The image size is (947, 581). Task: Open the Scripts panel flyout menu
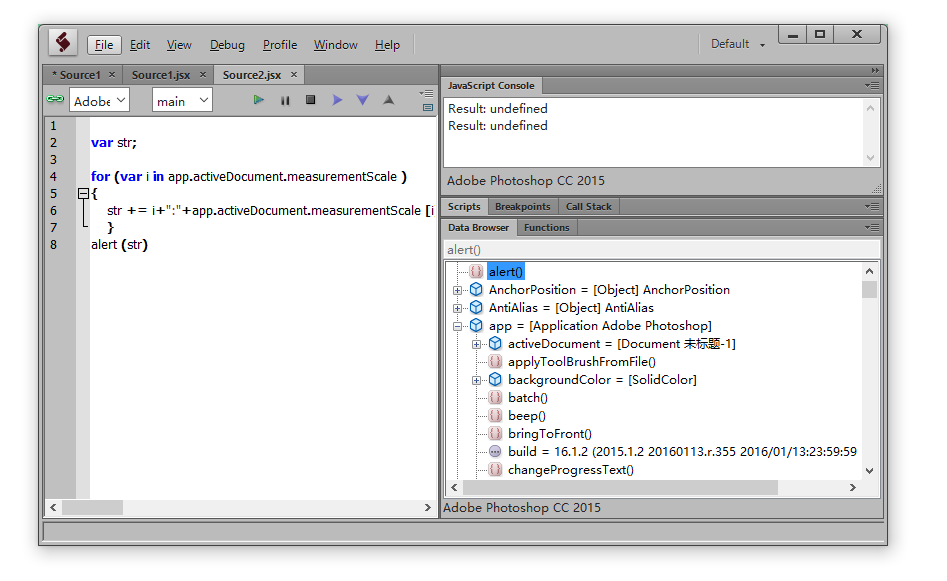(x=872, y=207)
